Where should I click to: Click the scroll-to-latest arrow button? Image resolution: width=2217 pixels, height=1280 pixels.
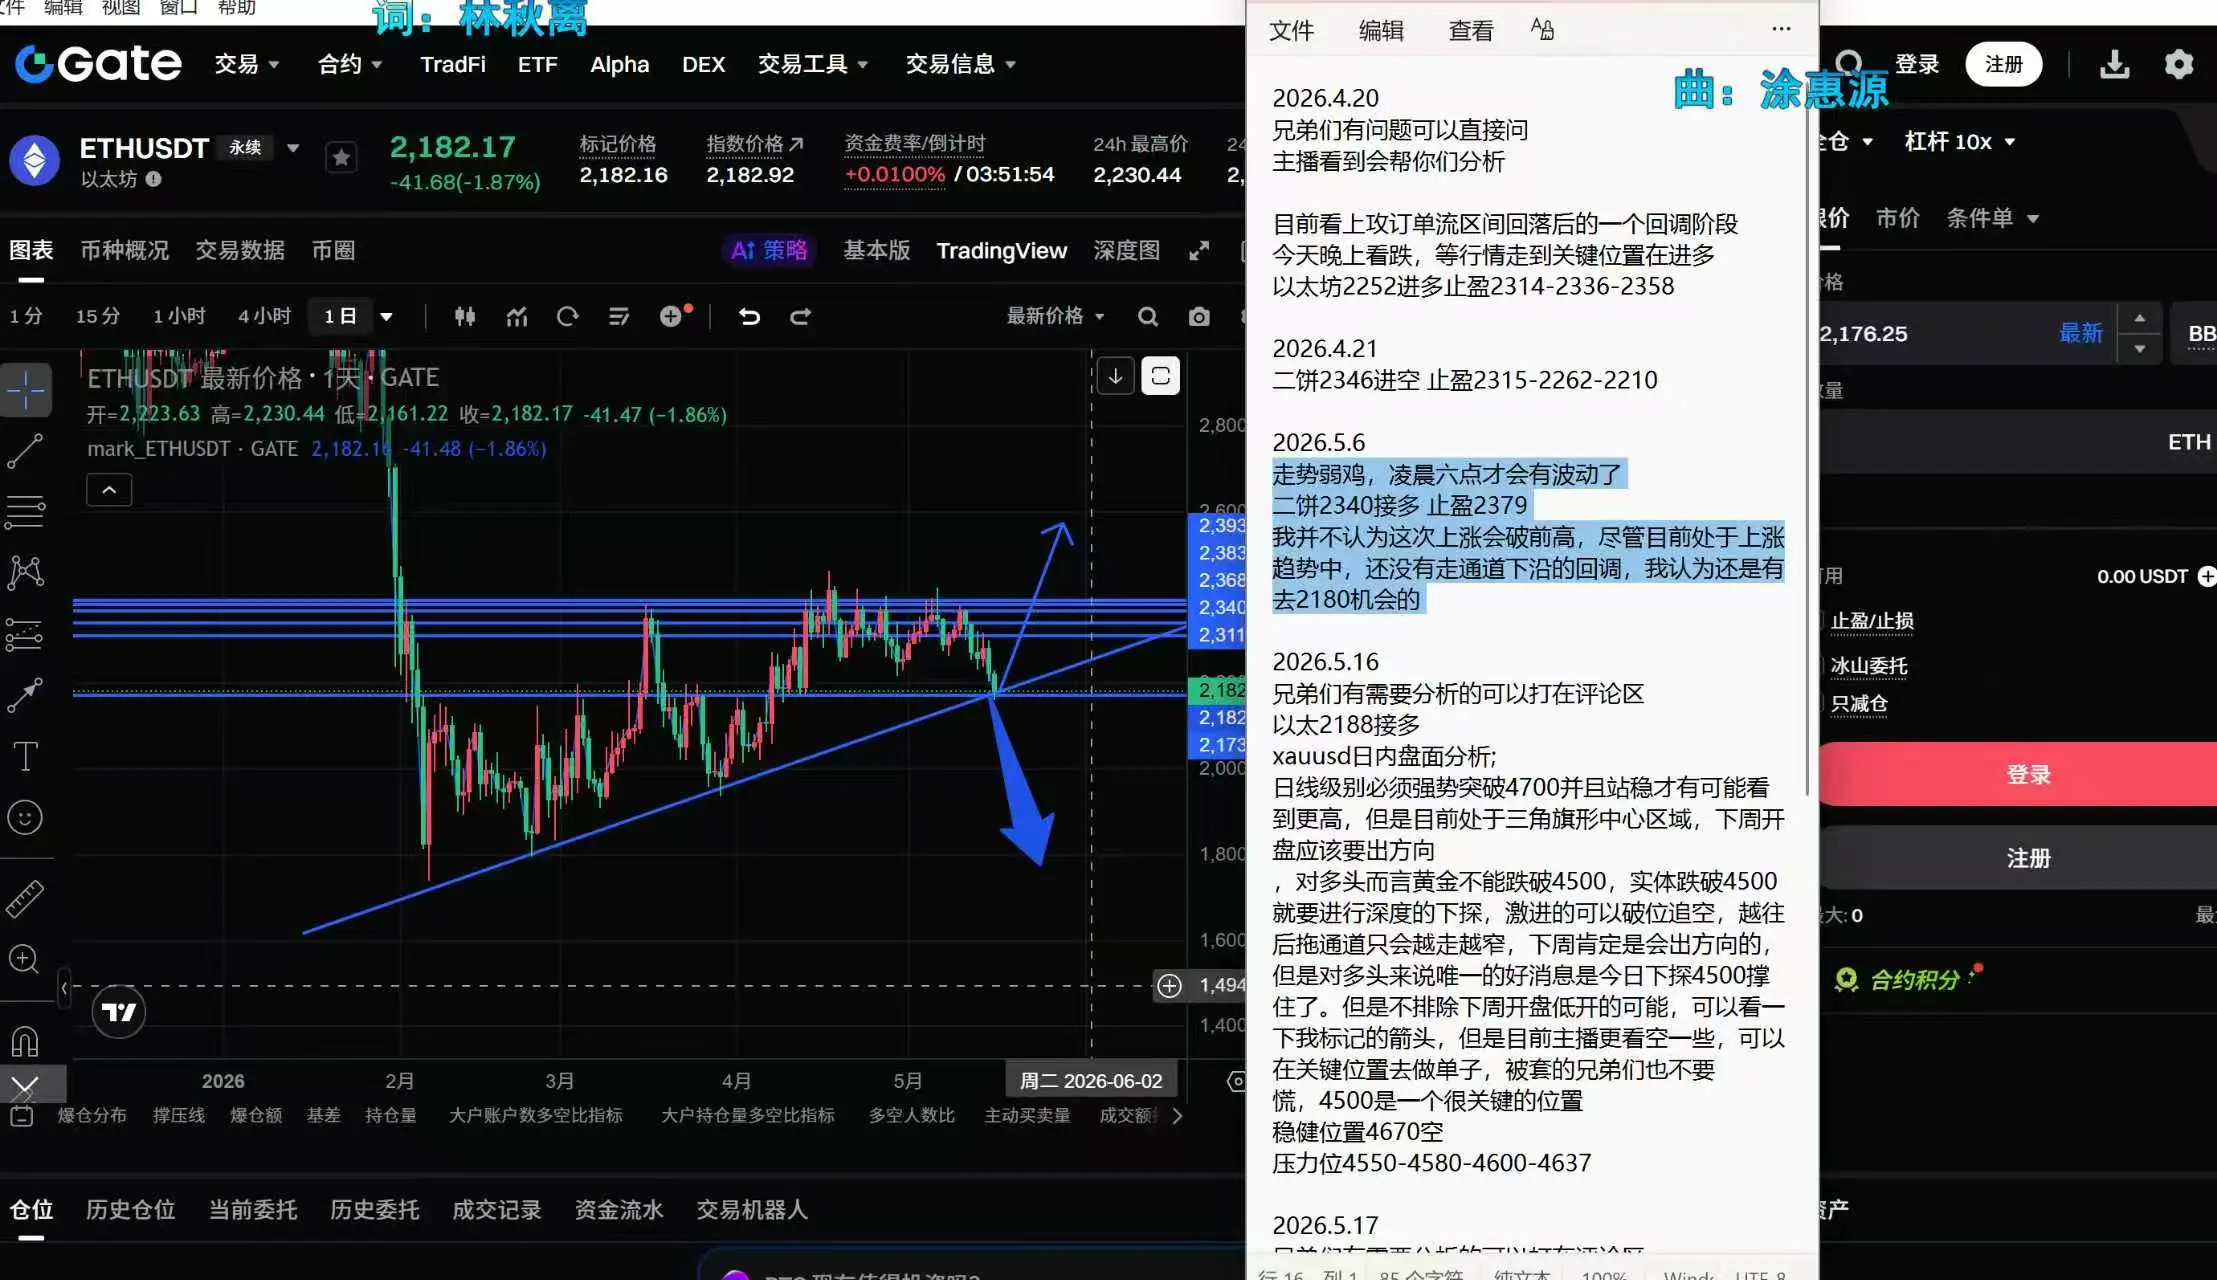click(x=1115, y=376)
